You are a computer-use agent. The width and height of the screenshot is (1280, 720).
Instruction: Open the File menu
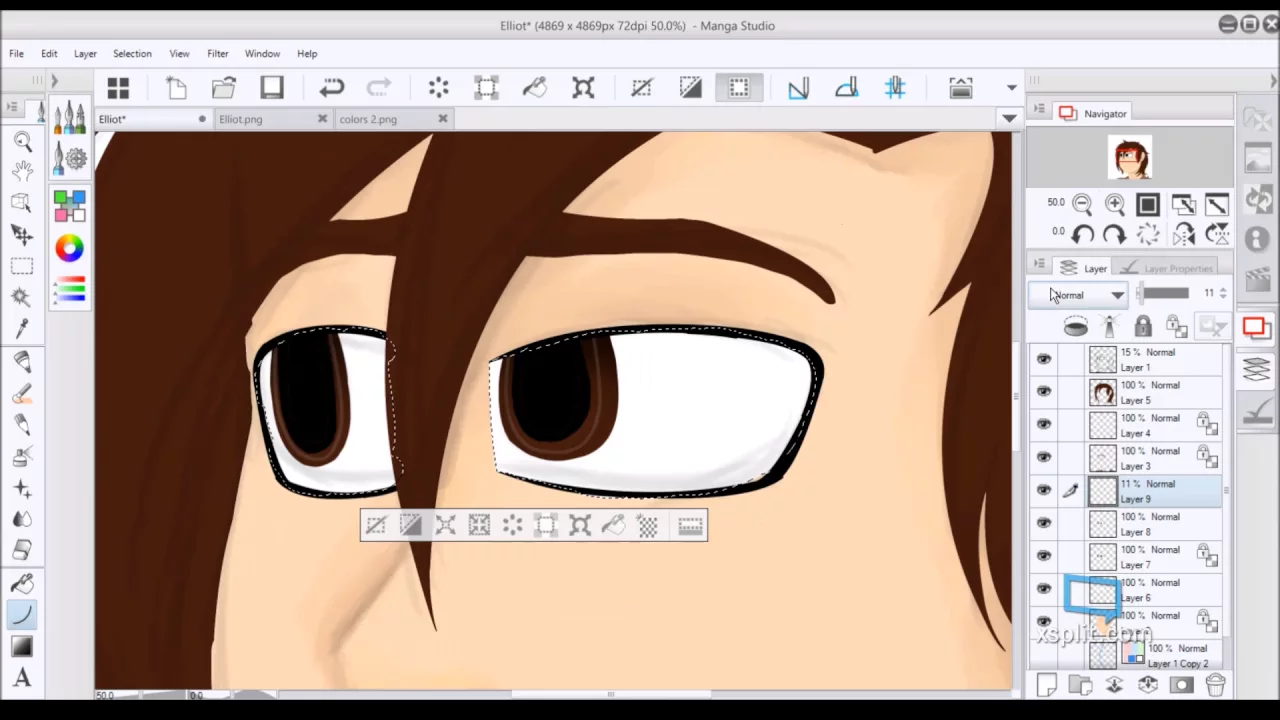coord(17,53)
